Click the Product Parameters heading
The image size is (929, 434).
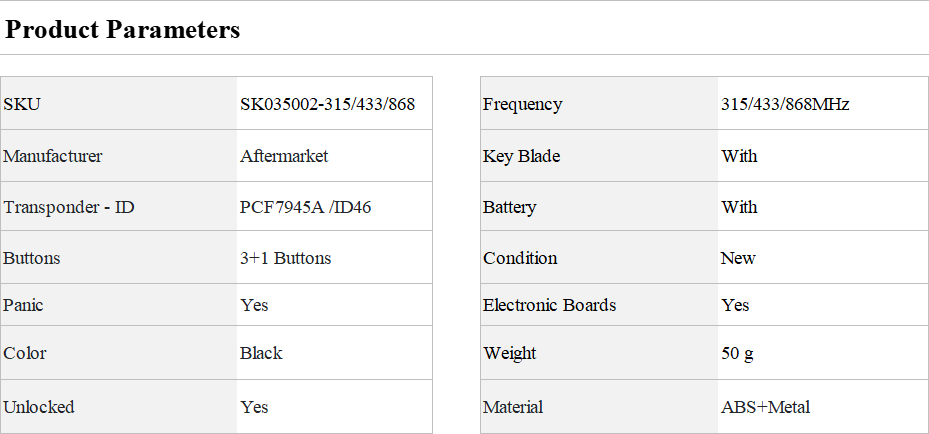point(123,29)
